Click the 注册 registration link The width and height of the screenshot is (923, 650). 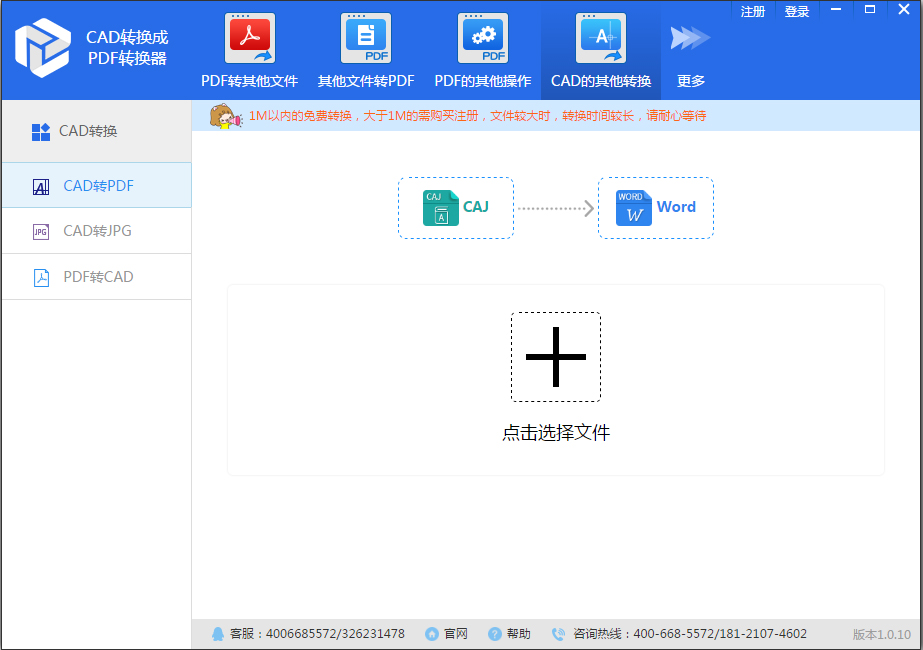752,11
